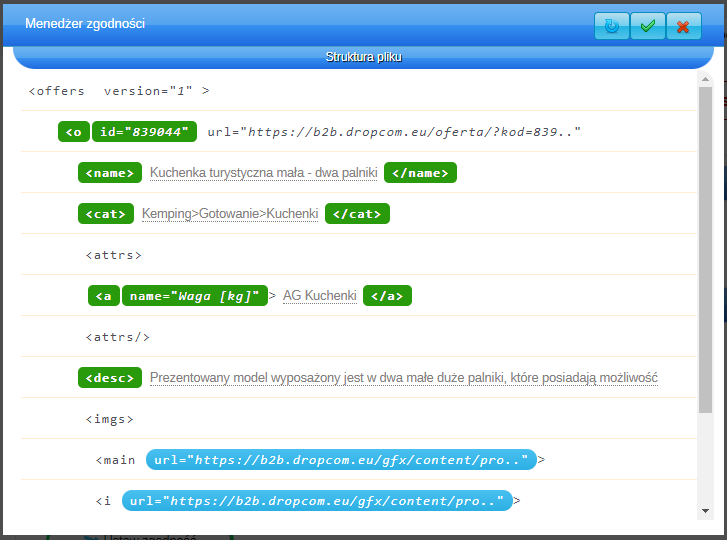
Task: Select the green <a attribute tag
Action: [x=104, y=296]
